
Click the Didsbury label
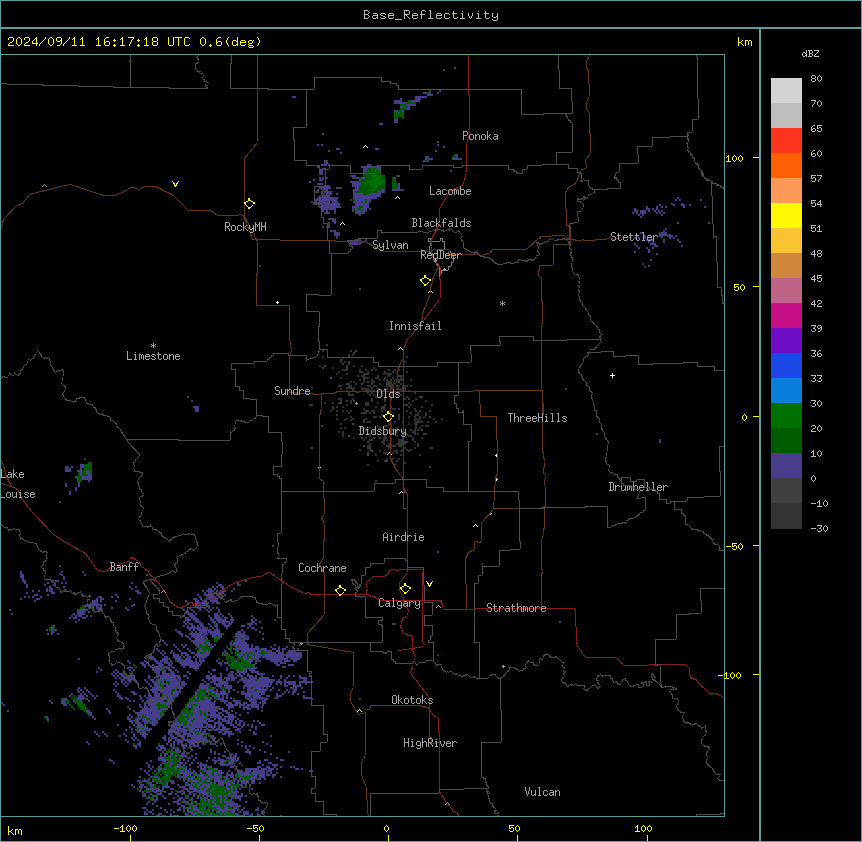tap(383, 431)
